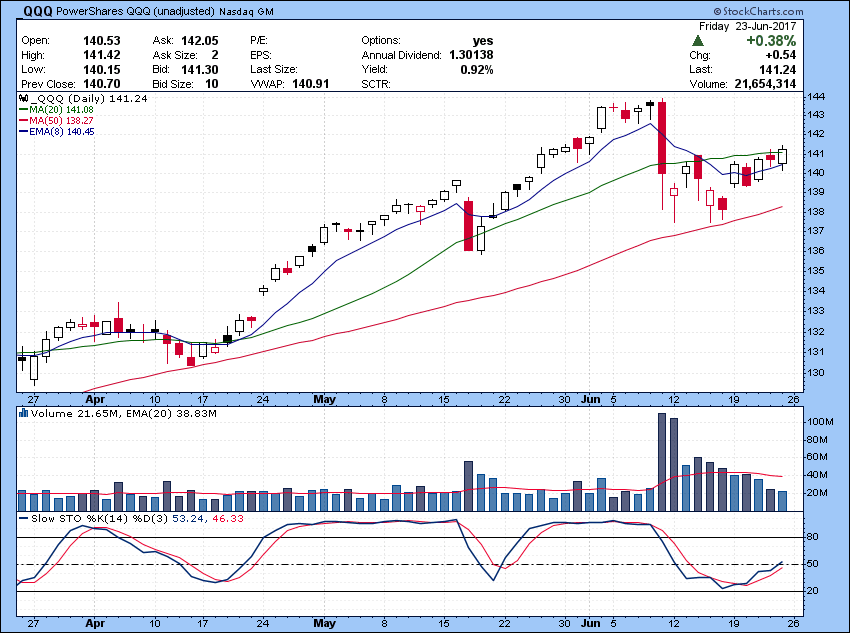This screenshot has width=850, height=633.
Task: Click the 138 price axis label
Action: coord(816,211)
